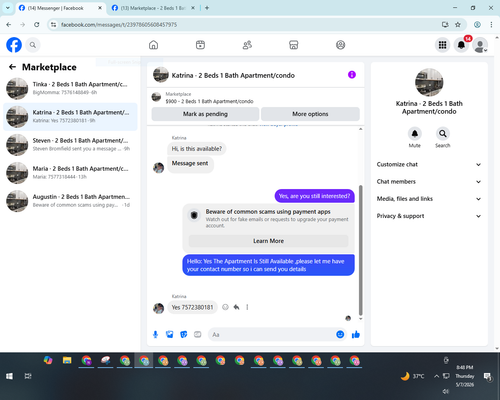
Task: Mute this chat with bell icon
Action: (415, 134)
